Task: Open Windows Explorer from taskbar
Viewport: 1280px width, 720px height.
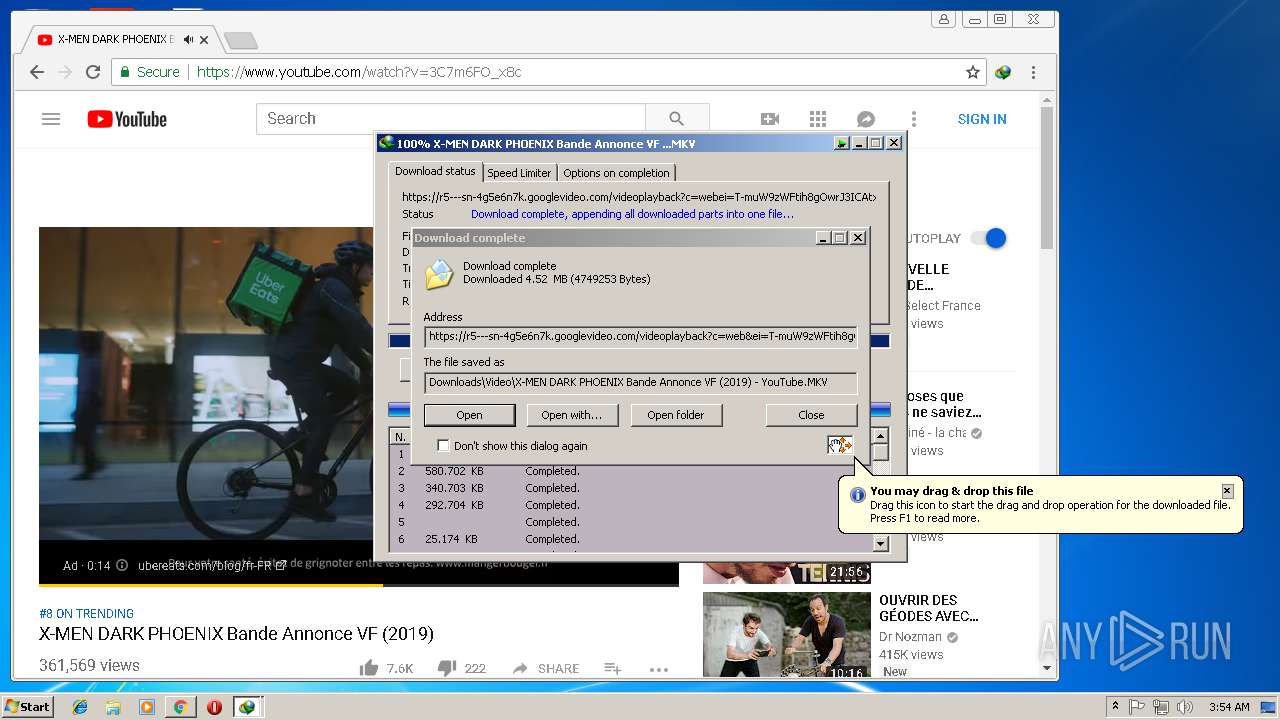Action: click(113, 707)
